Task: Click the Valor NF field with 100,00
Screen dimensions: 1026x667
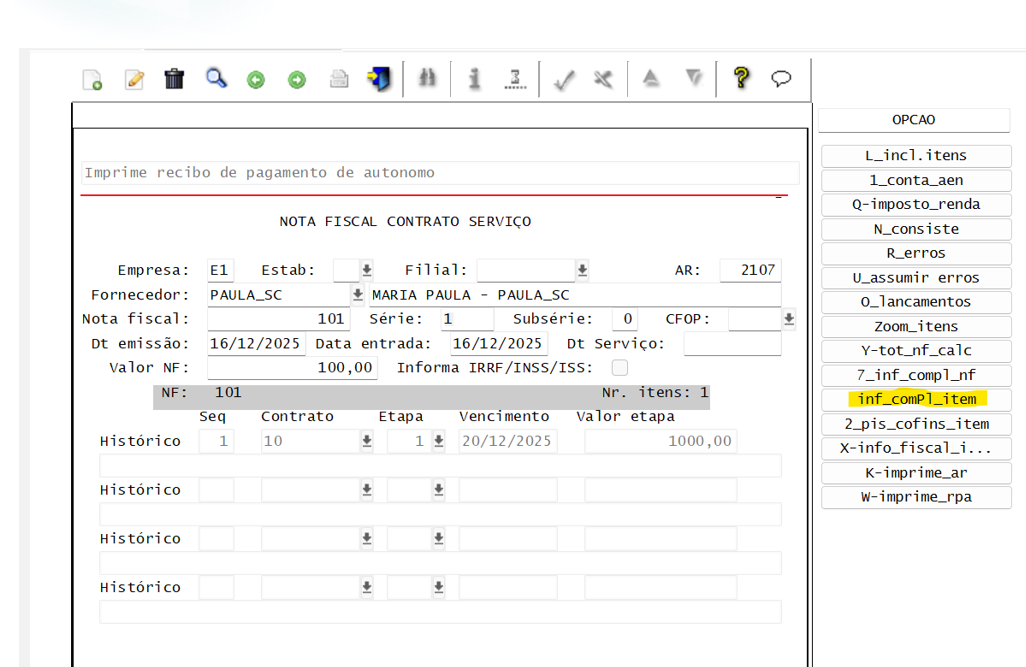Action: (x=292, y=368)
